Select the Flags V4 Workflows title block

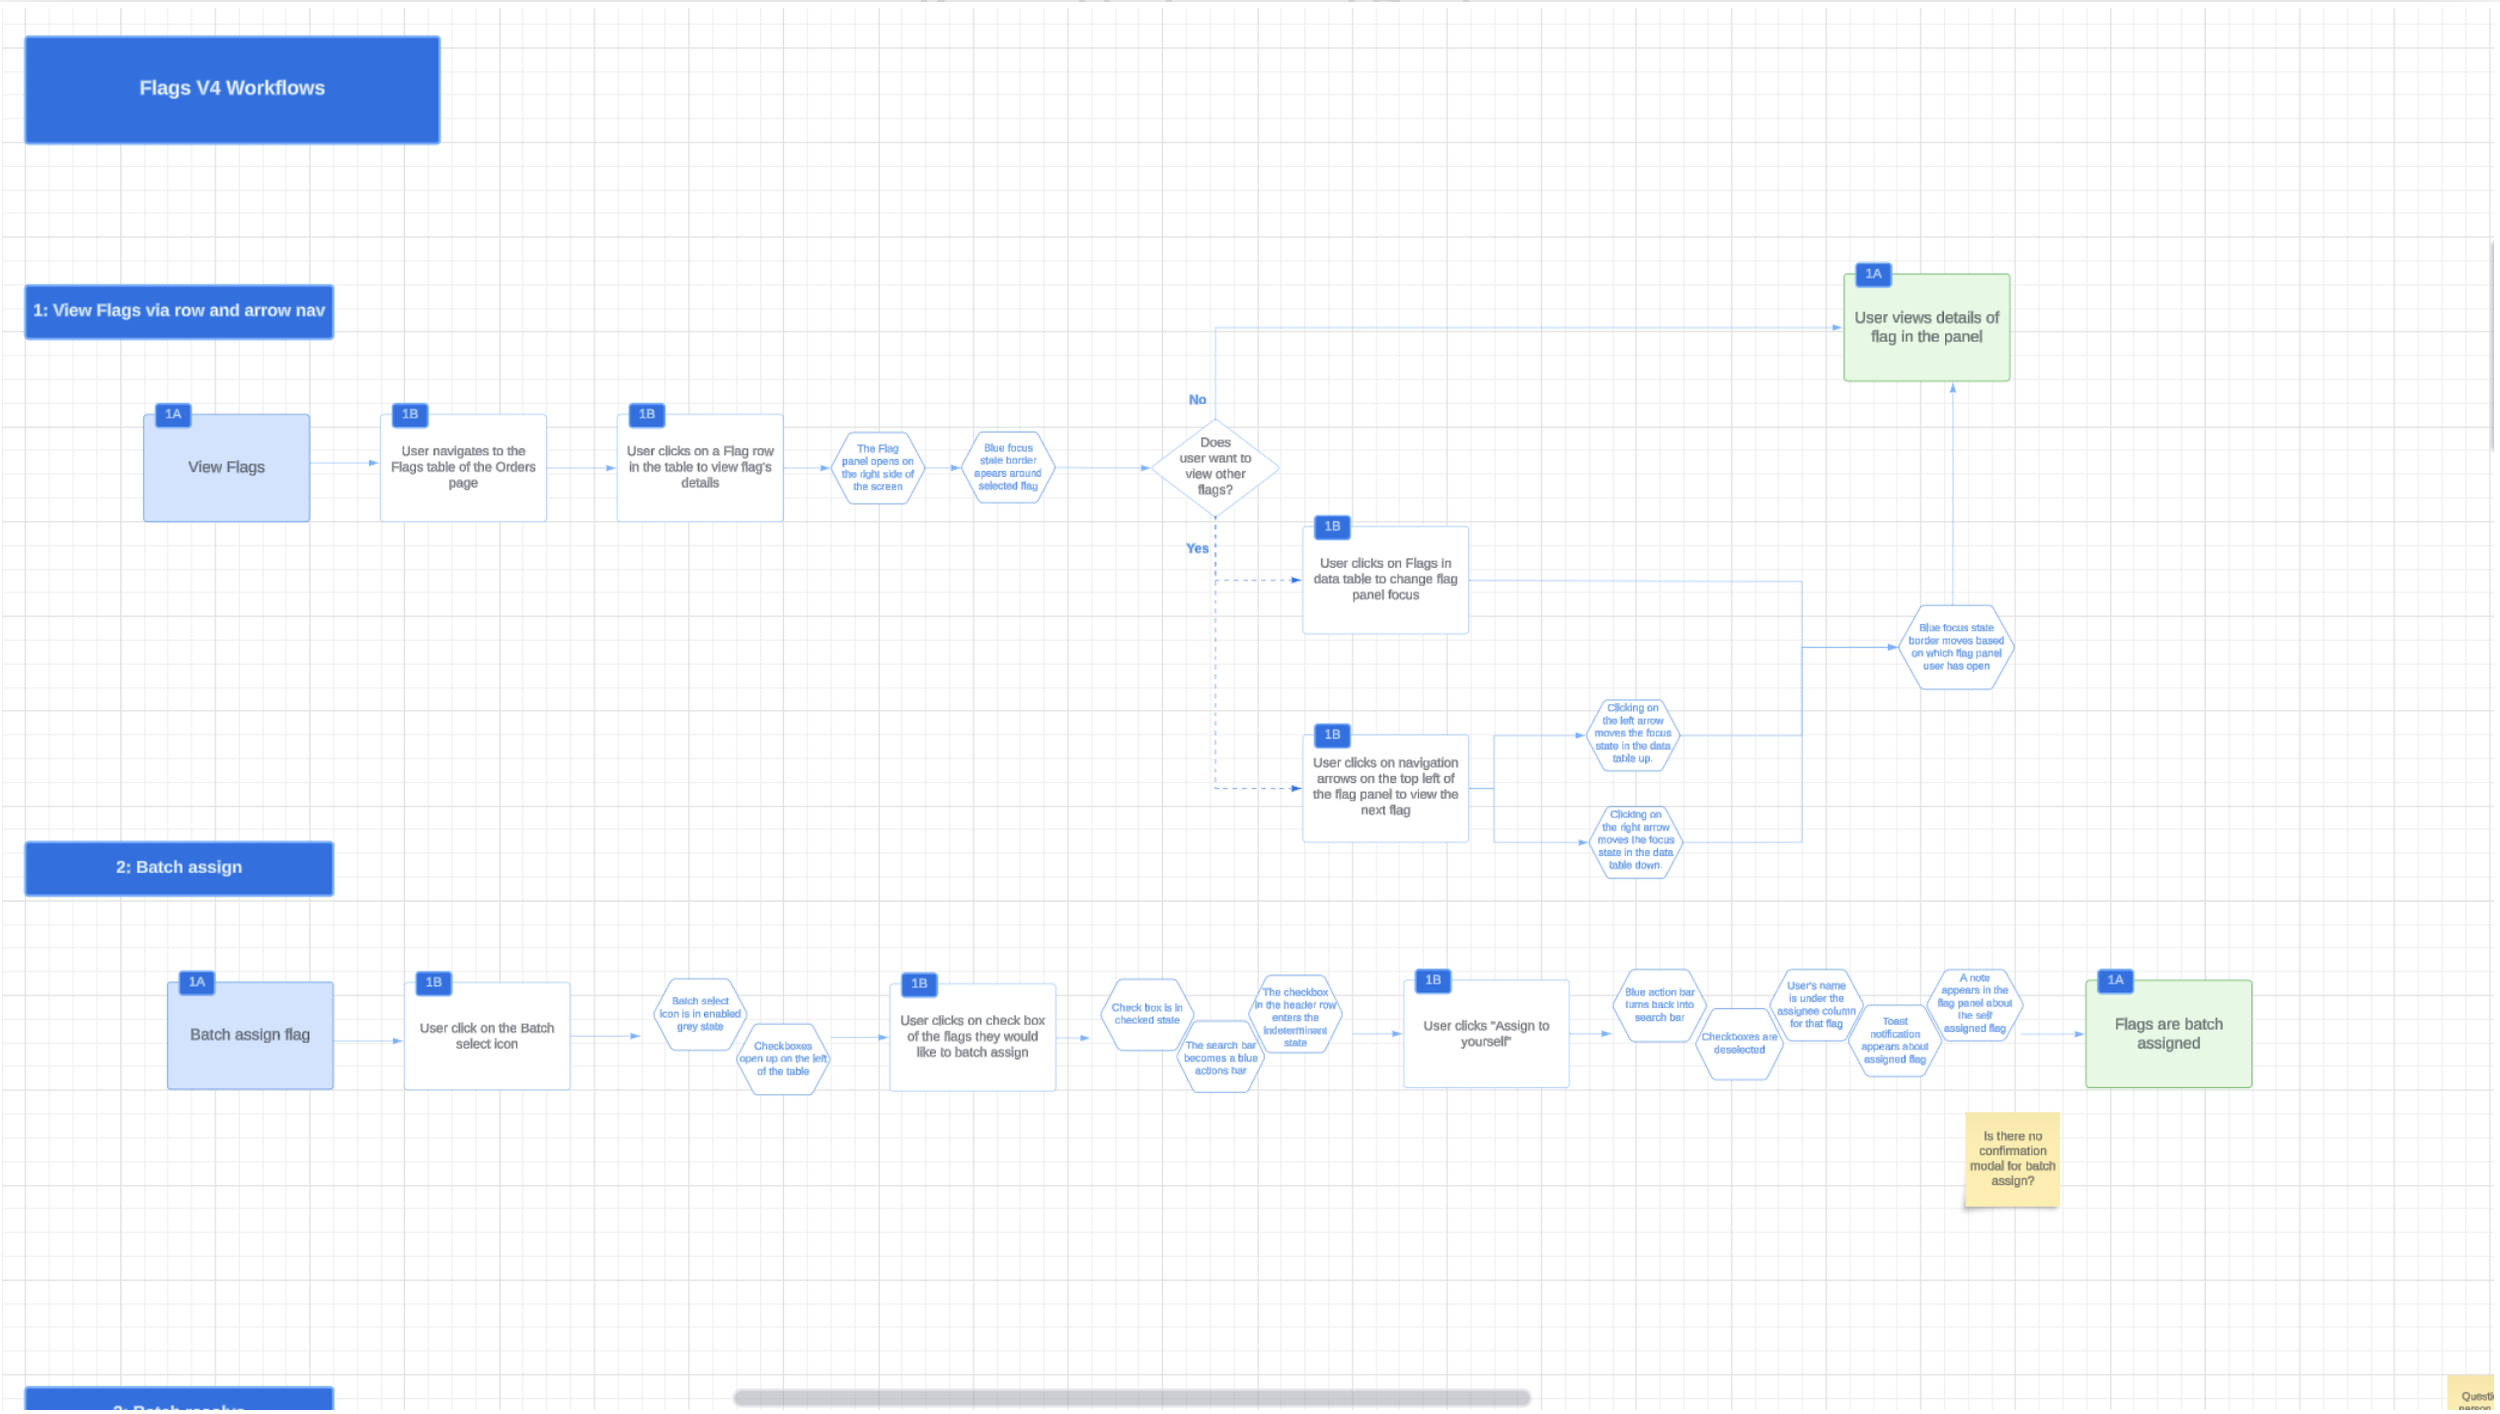pyautogui.click(x=232, y=90)
